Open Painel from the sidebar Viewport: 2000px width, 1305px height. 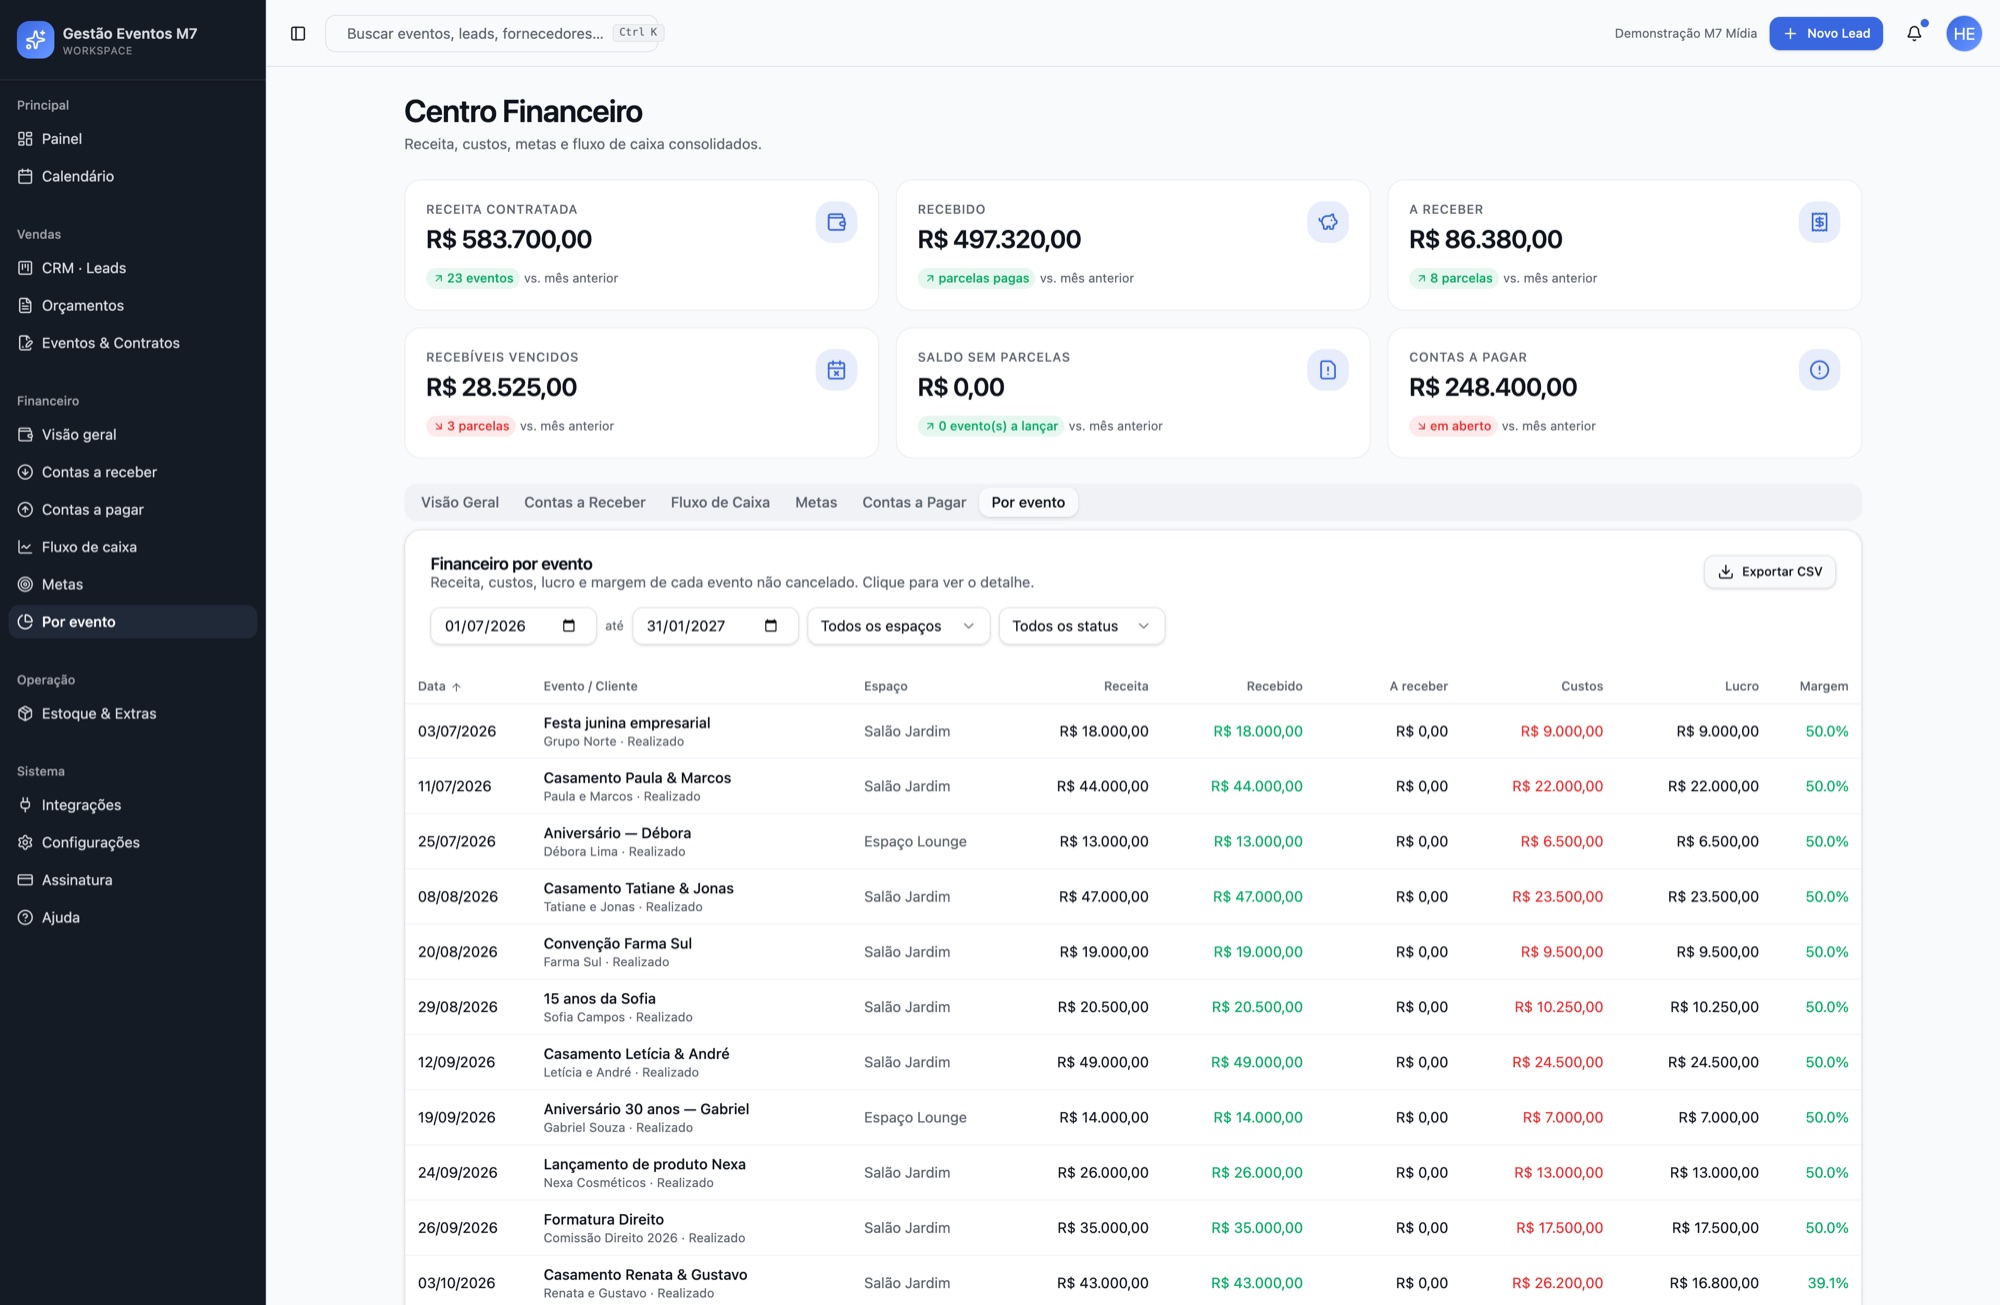pyautogui.click(x=133, y=139)
